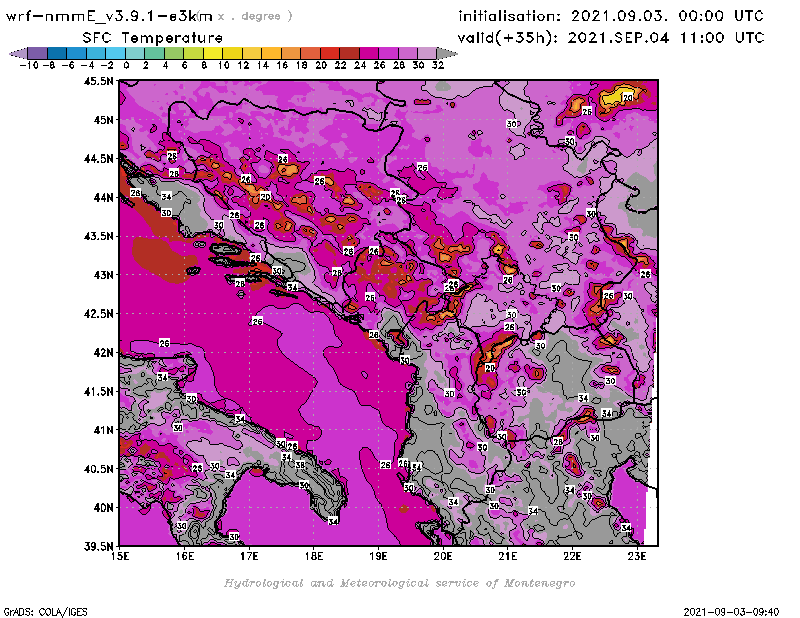Click the dark red legend swatch between 22 and 24
Screen dimensions: 800x618
(x=349, y=53)
